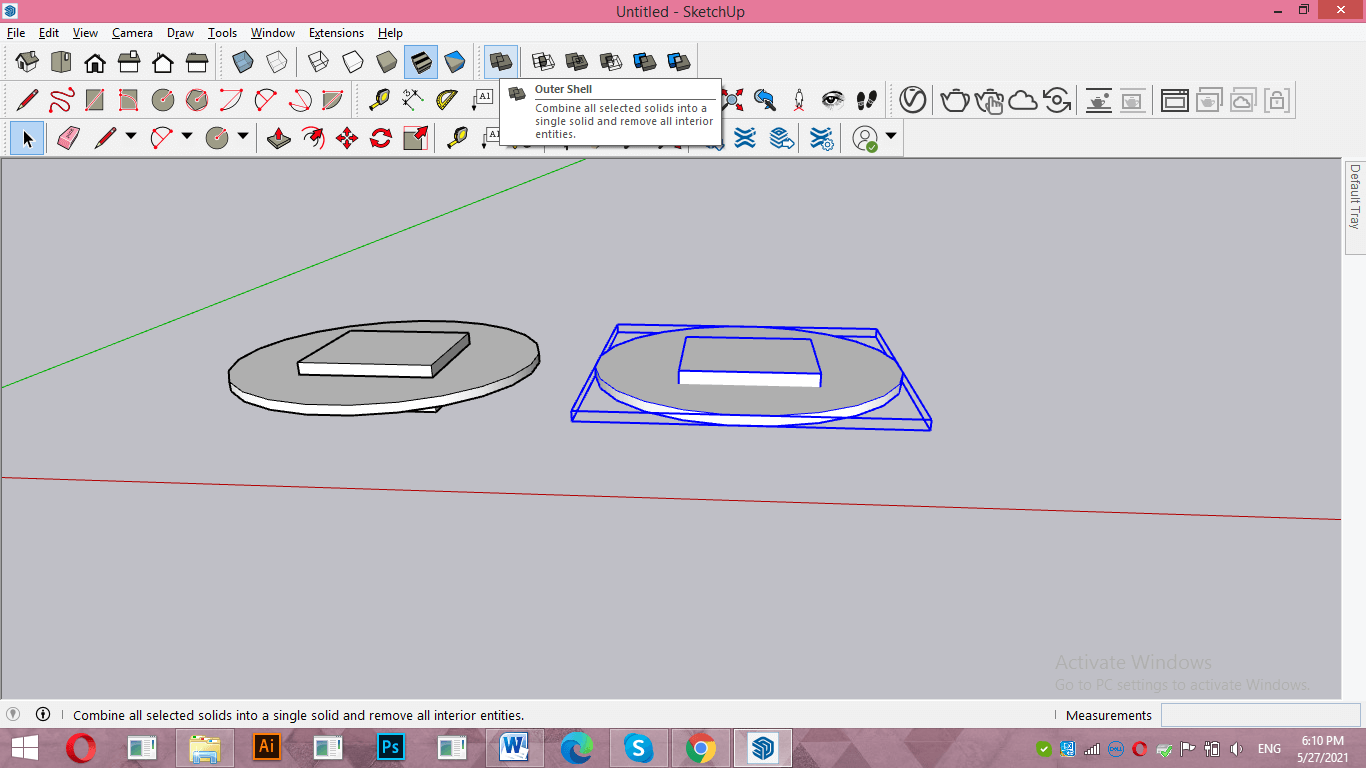Select the Position Camera tool
The height and width of the screenshot is (768, 1366).
[799, 100]
